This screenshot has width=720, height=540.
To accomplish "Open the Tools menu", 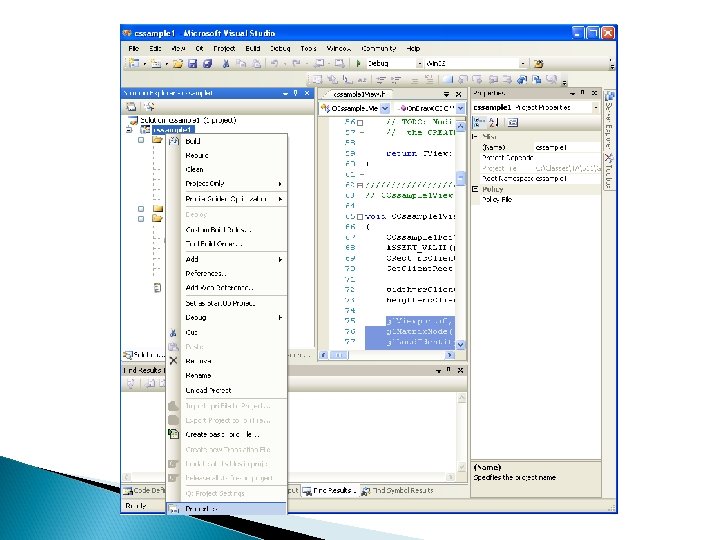I will coord(309,48).
